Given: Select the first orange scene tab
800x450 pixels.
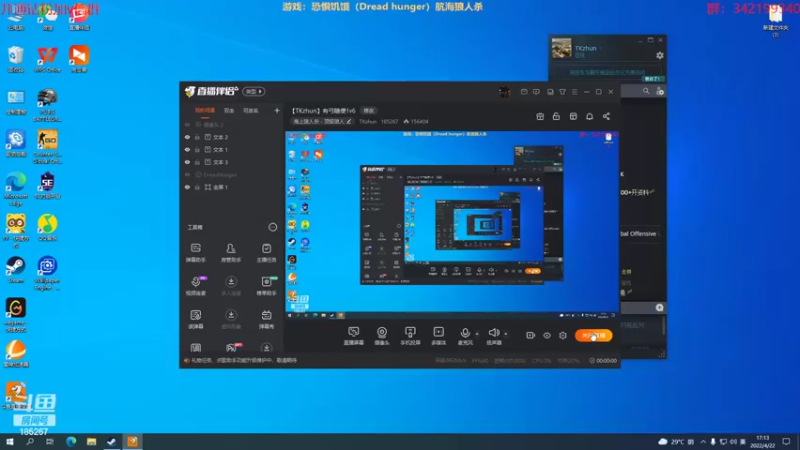Looking at the screenshot, I should pos(205,111).
